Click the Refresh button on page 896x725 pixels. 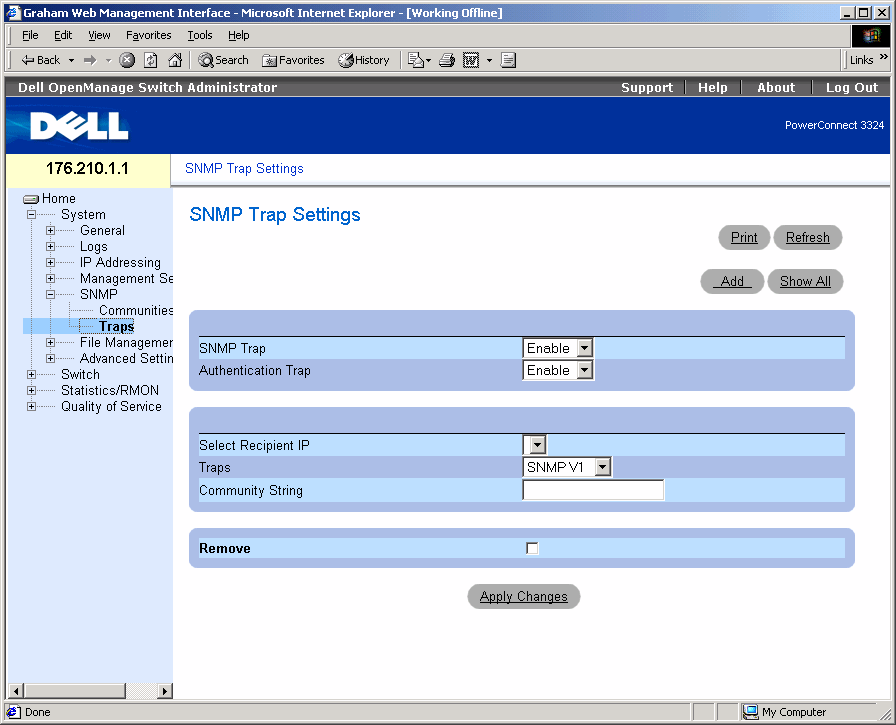click(807, 238)
